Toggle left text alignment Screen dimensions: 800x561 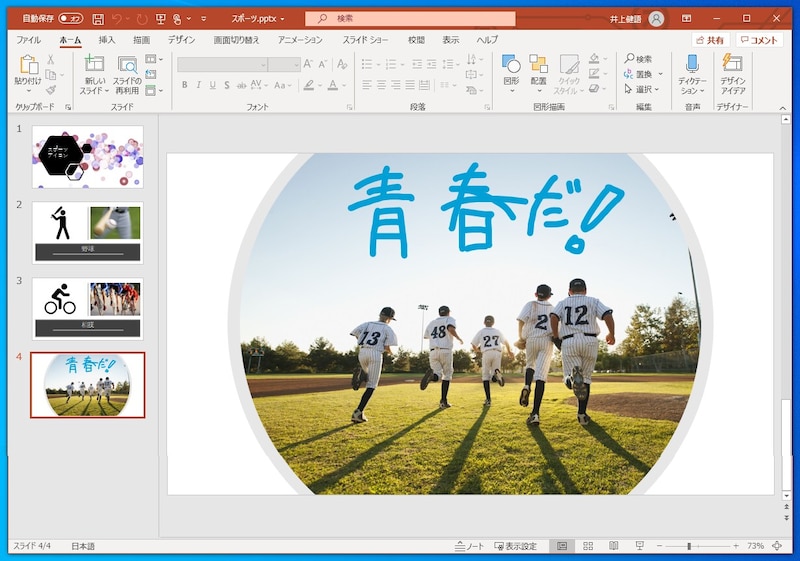click(x=367, y=85)
